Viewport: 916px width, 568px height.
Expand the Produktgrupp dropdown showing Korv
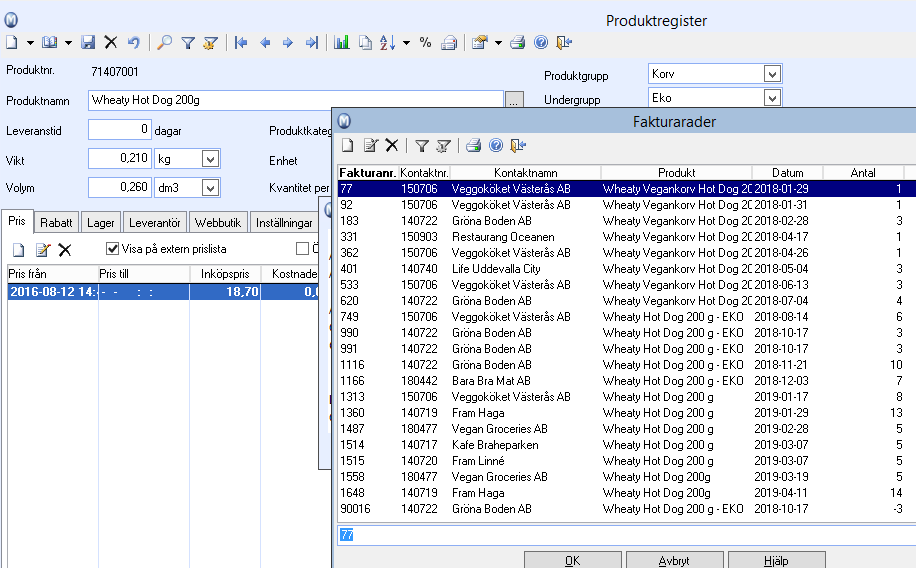coord(771,74)
